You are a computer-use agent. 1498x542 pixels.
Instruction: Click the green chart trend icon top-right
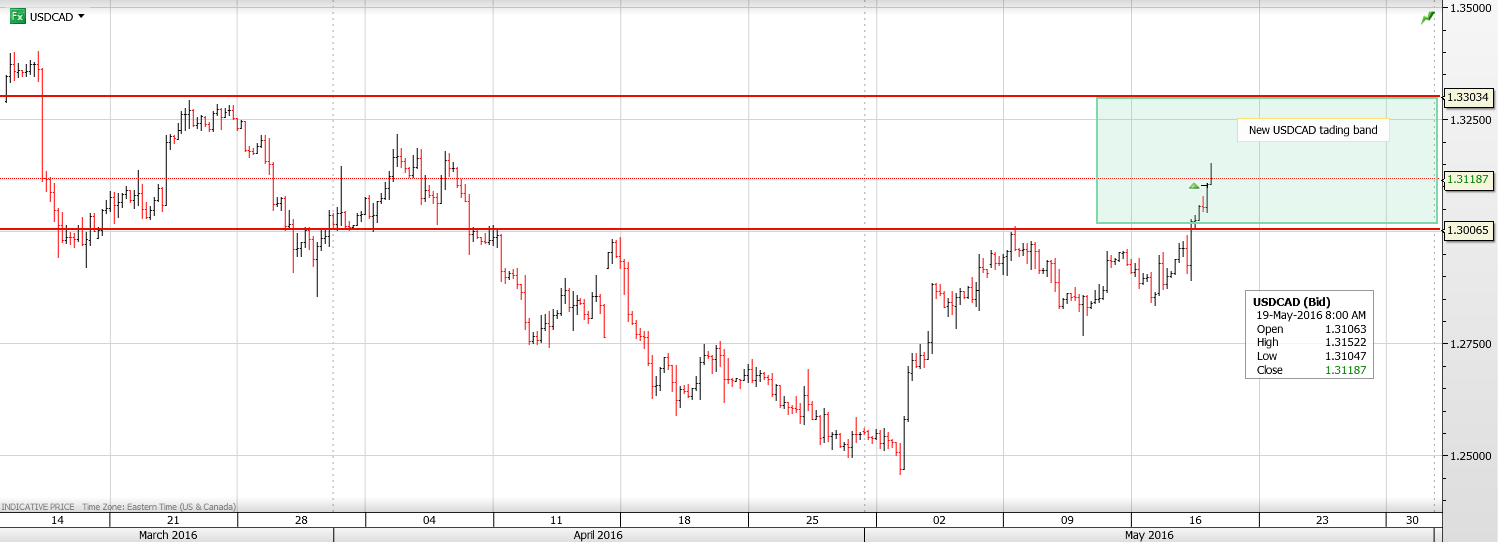tap(1427, 18)
